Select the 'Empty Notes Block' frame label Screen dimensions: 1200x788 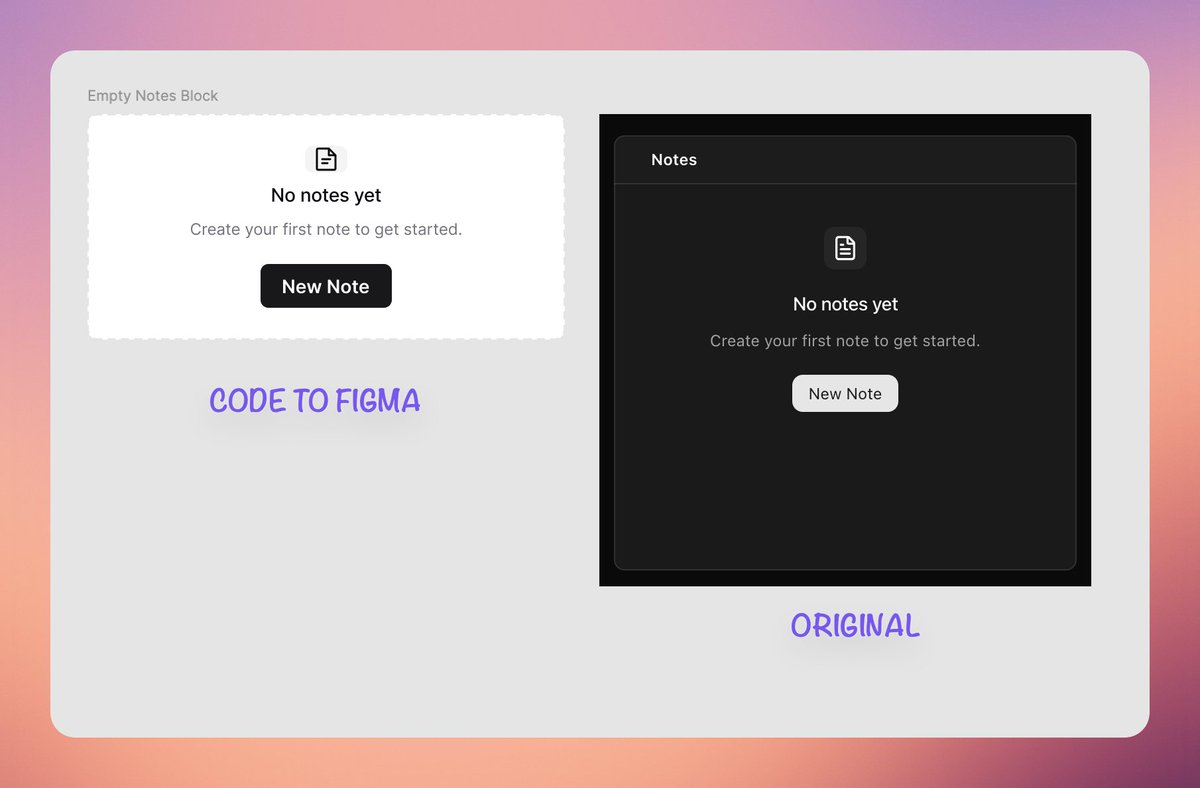[153, 96]
